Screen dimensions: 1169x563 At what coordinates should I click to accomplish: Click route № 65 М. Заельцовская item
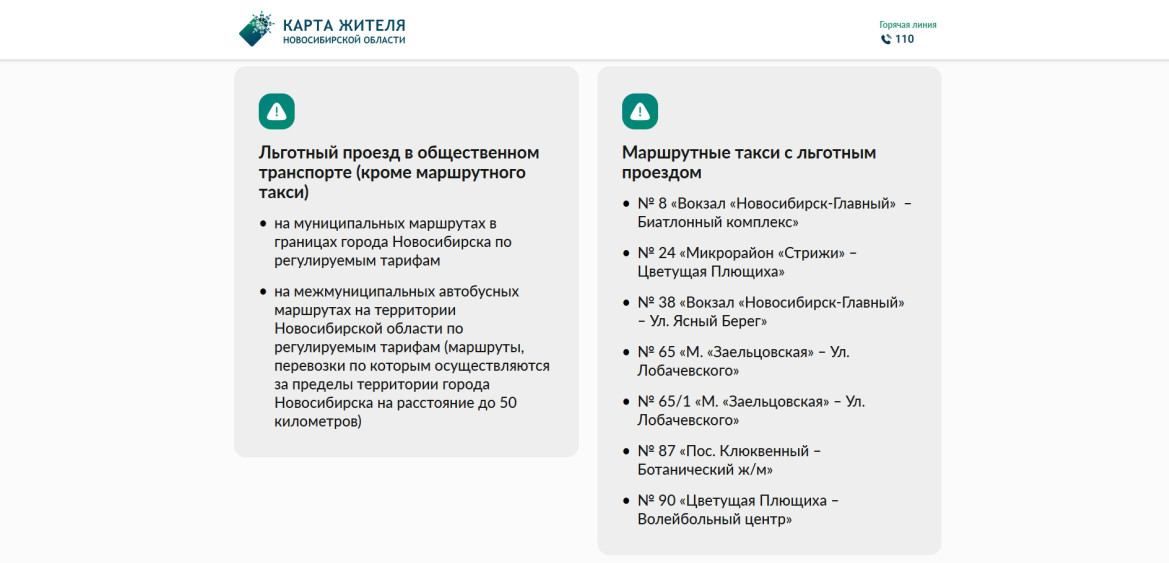tap(743, 361)
